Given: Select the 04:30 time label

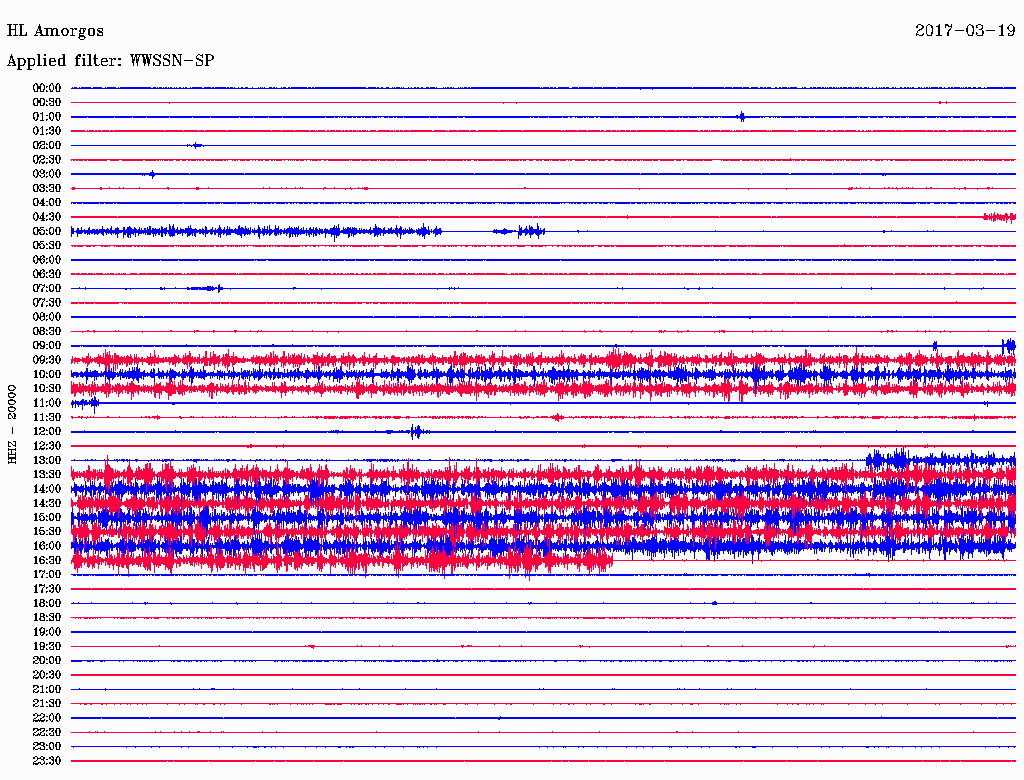Looking at the screenshot, I should pyautogui.click(x=47, y=217).
